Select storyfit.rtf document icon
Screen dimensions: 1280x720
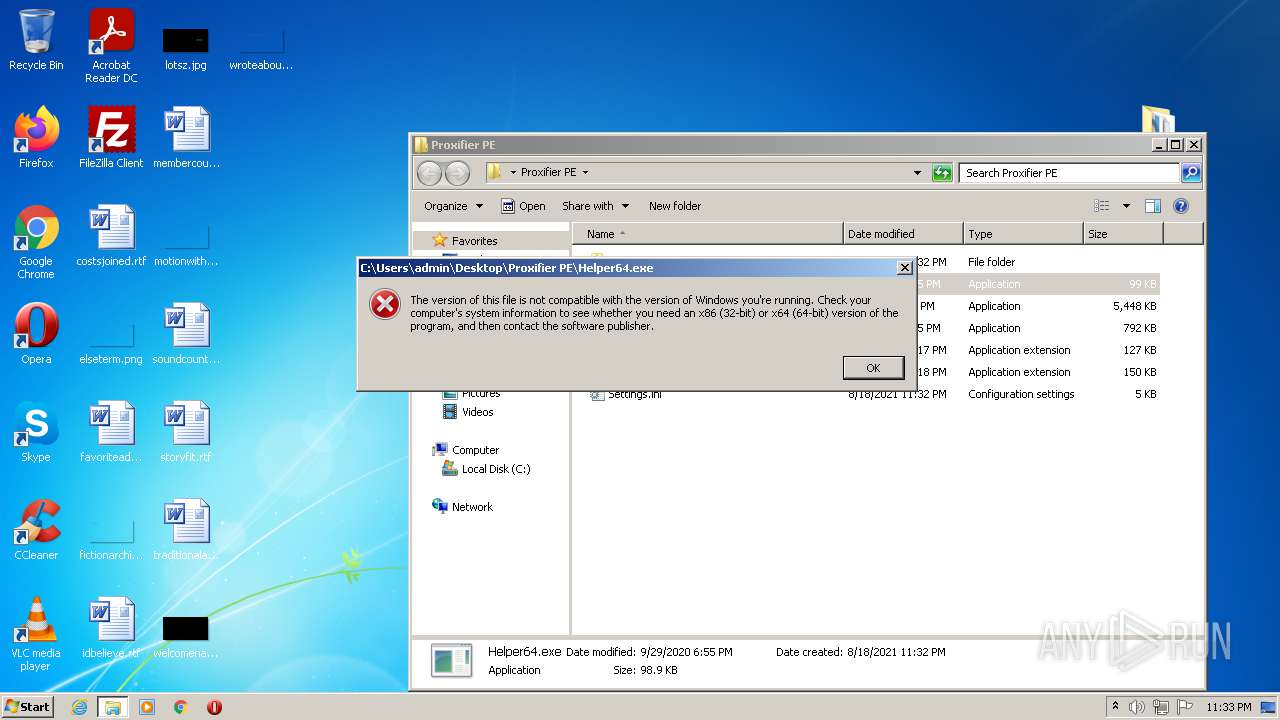pos(186,432)
